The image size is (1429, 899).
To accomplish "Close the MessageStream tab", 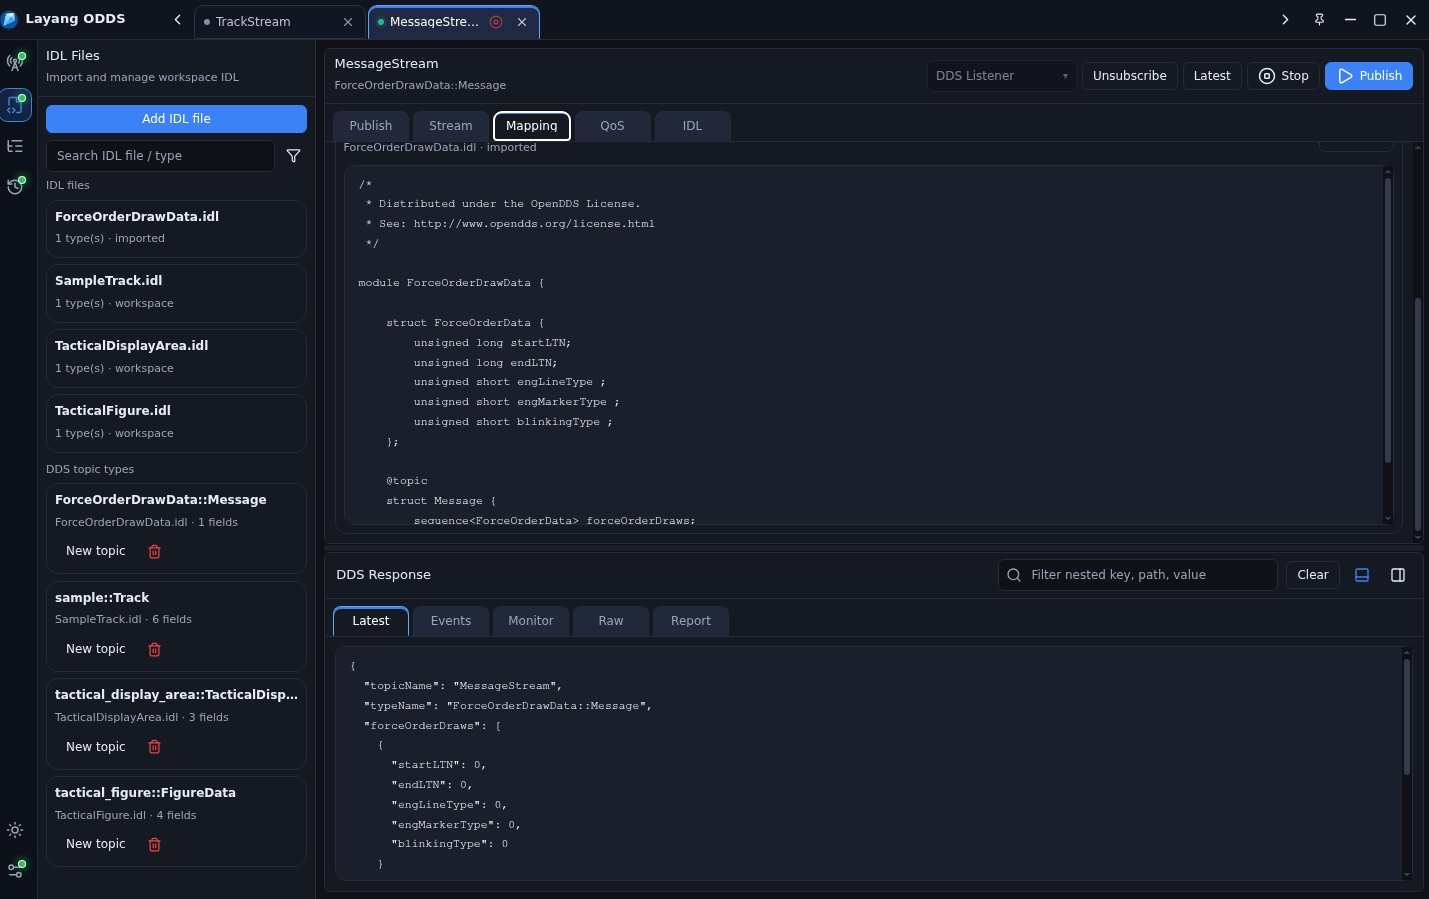I will 522,22.
